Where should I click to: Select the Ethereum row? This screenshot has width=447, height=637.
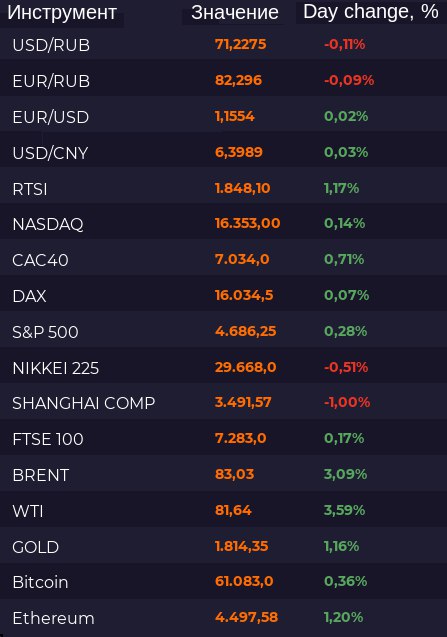(x=224, y=618)
